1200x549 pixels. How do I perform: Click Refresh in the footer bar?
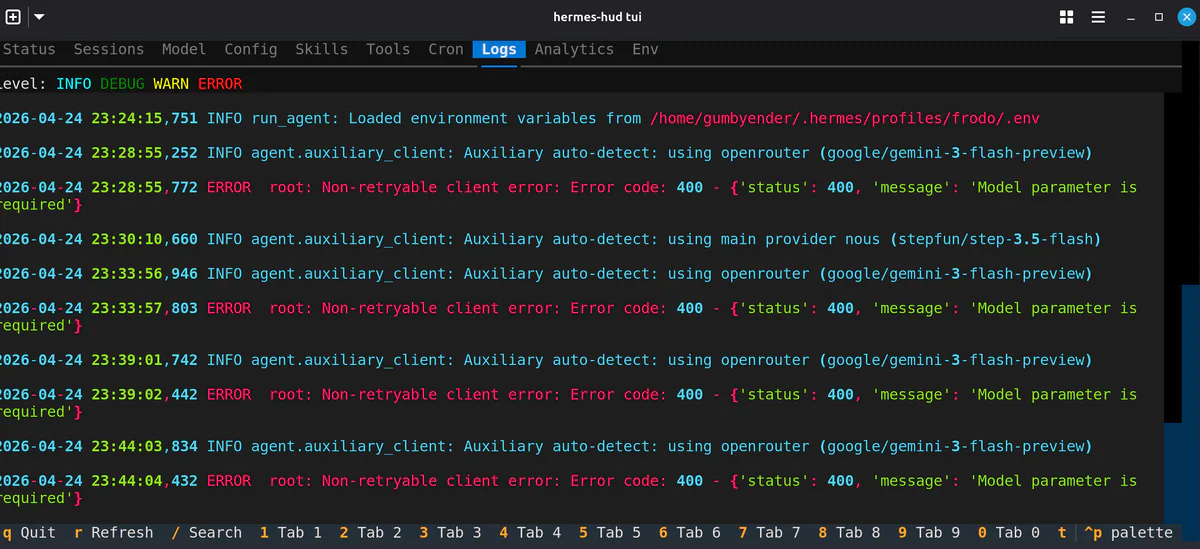[114, 533]
